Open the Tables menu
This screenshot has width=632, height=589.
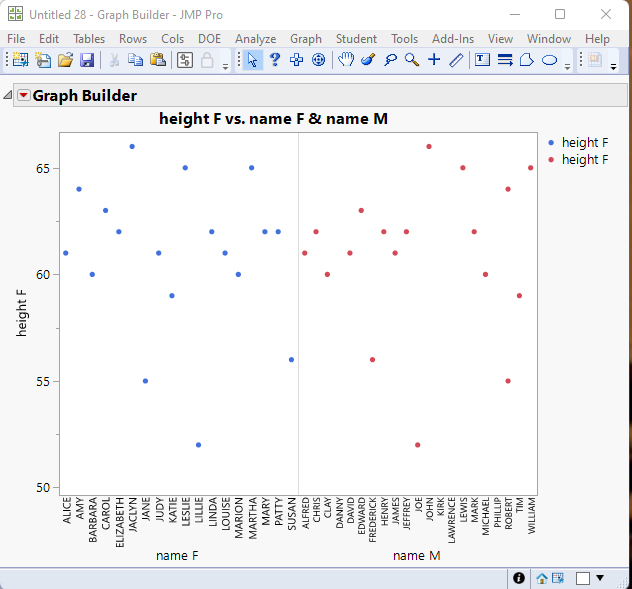pyautogui.click(x=89, y=39)
